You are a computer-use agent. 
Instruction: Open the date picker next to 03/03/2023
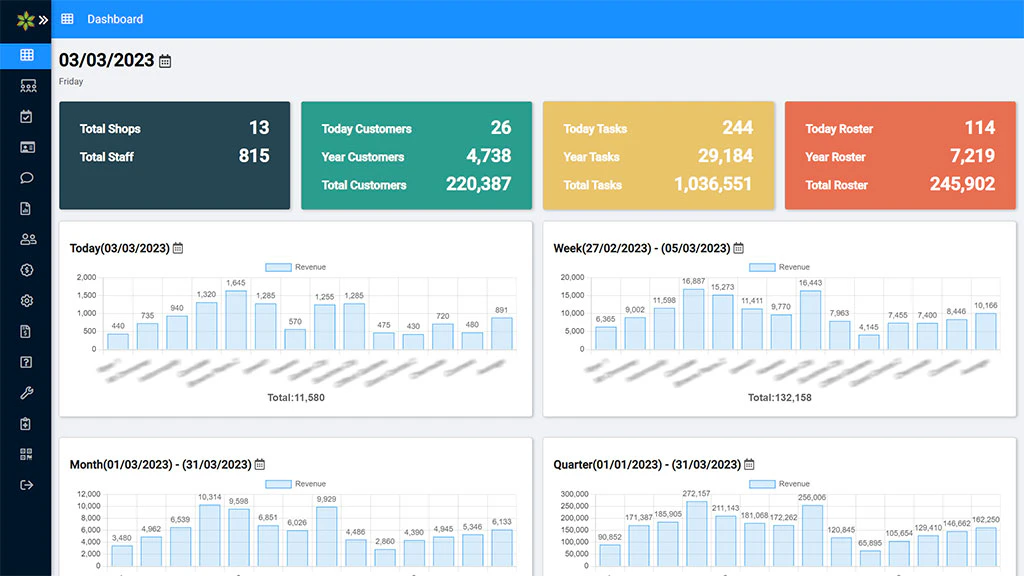(163, 60)
